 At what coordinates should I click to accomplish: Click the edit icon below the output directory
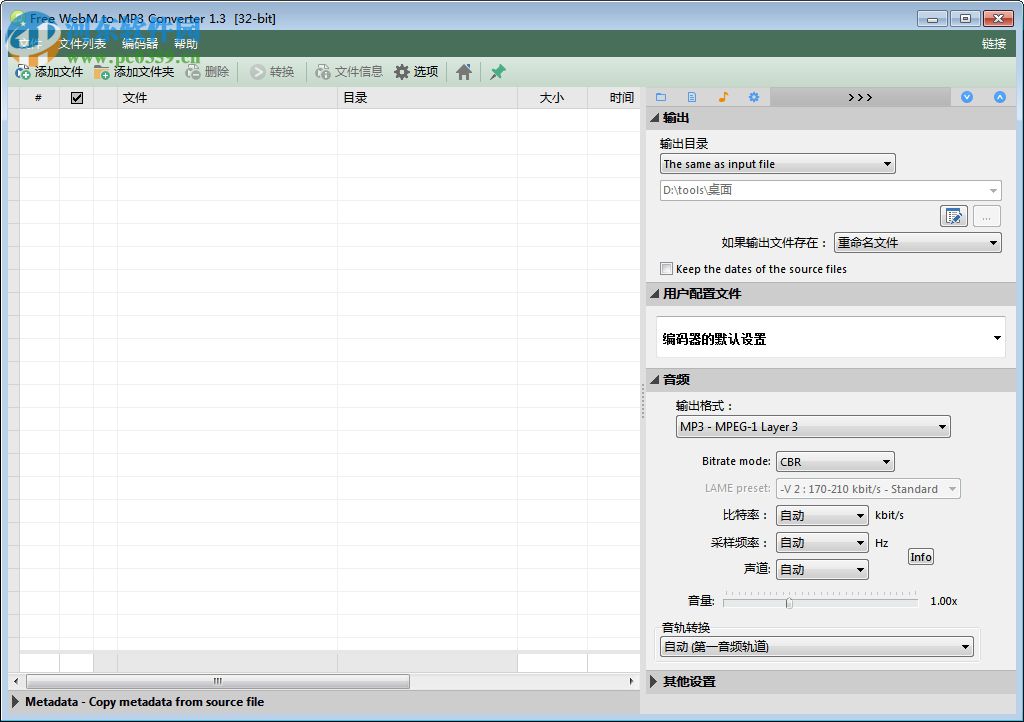(954, 216)
